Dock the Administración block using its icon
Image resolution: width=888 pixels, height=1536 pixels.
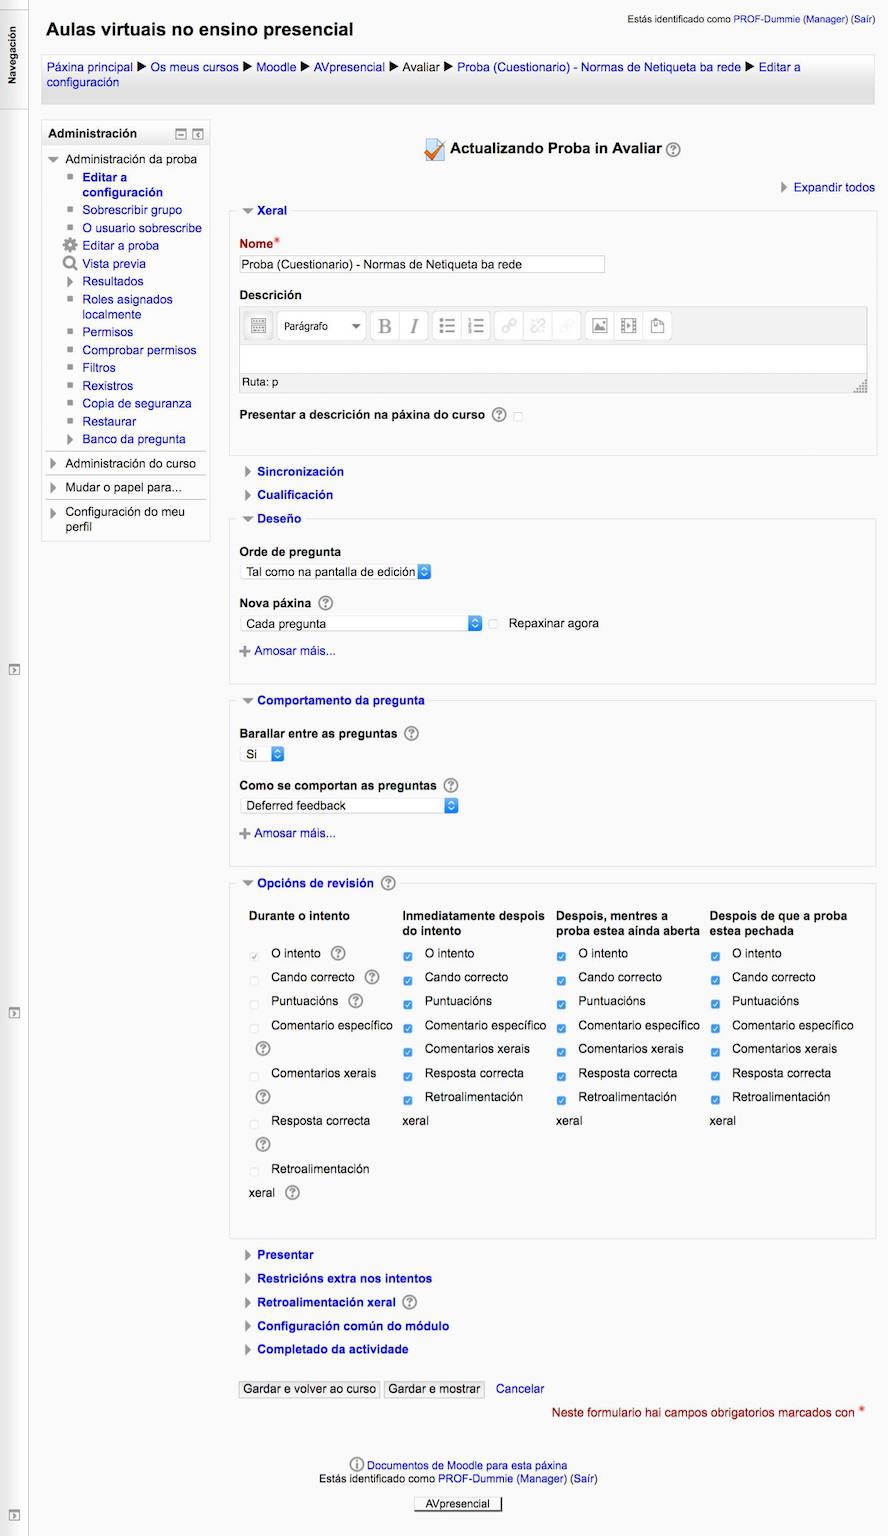pos(198,134)
